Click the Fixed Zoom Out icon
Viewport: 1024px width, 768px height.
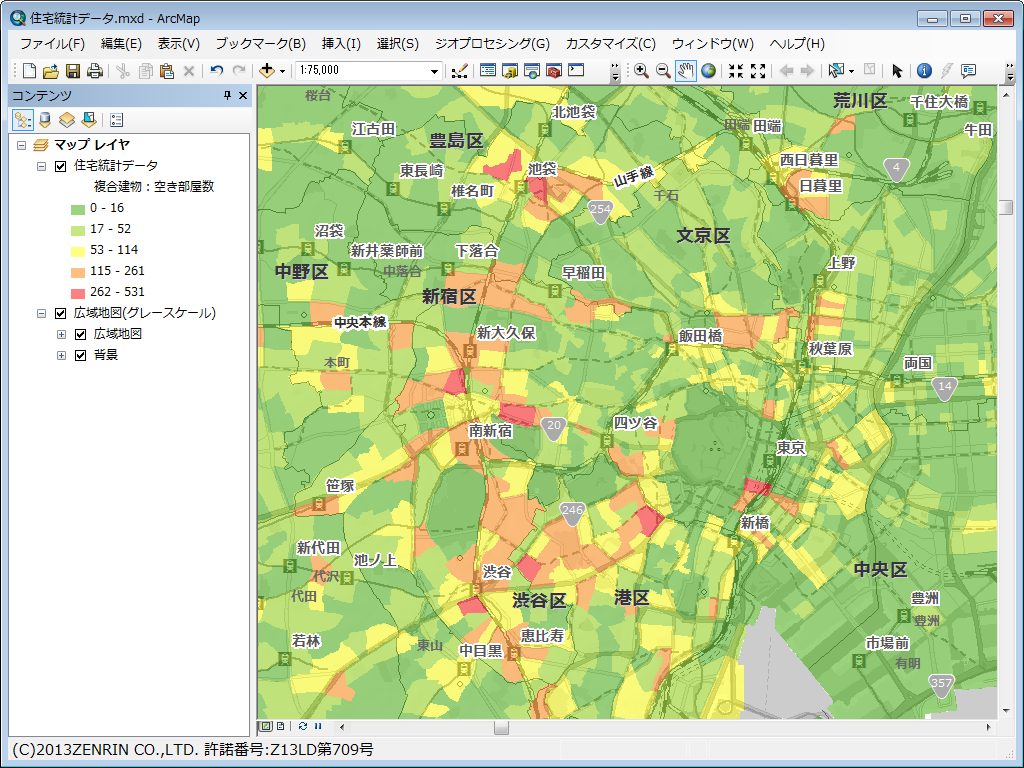(x=758, y=71)
